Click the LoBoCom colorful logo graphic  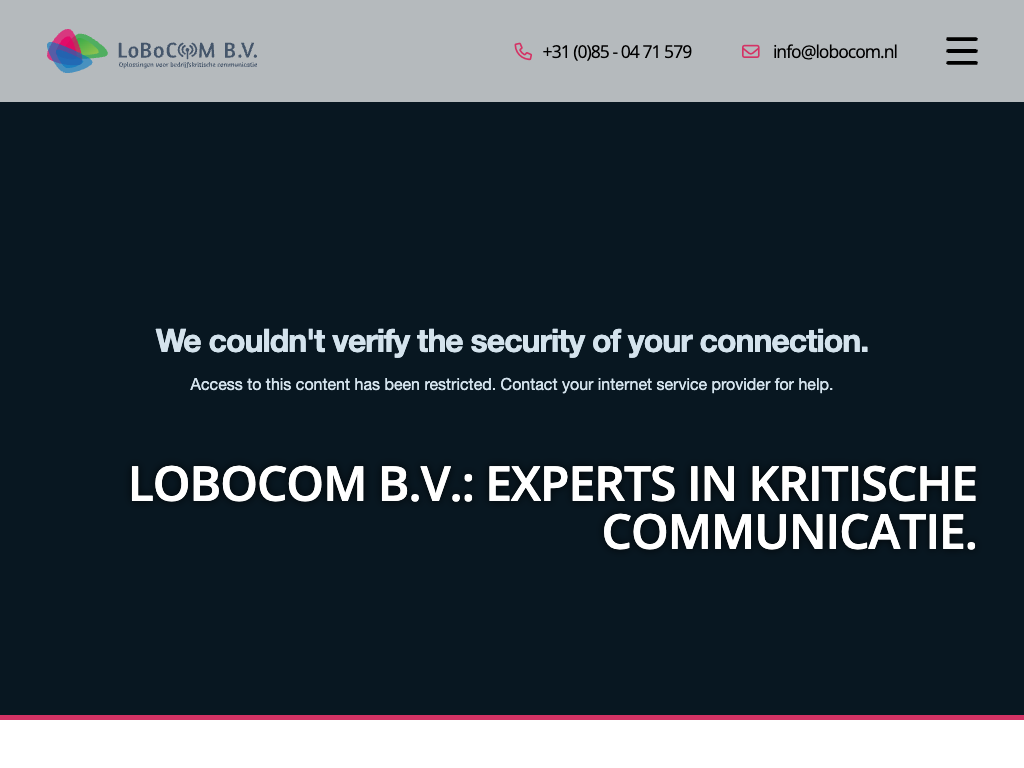76,51
